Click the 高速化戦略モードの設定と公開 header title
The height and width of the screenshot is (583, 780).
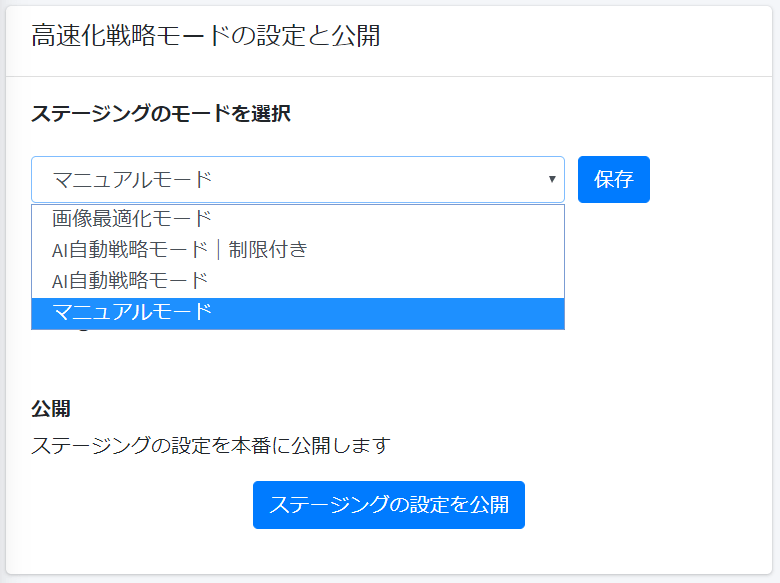pyautogui.click(x=205, y=36)
